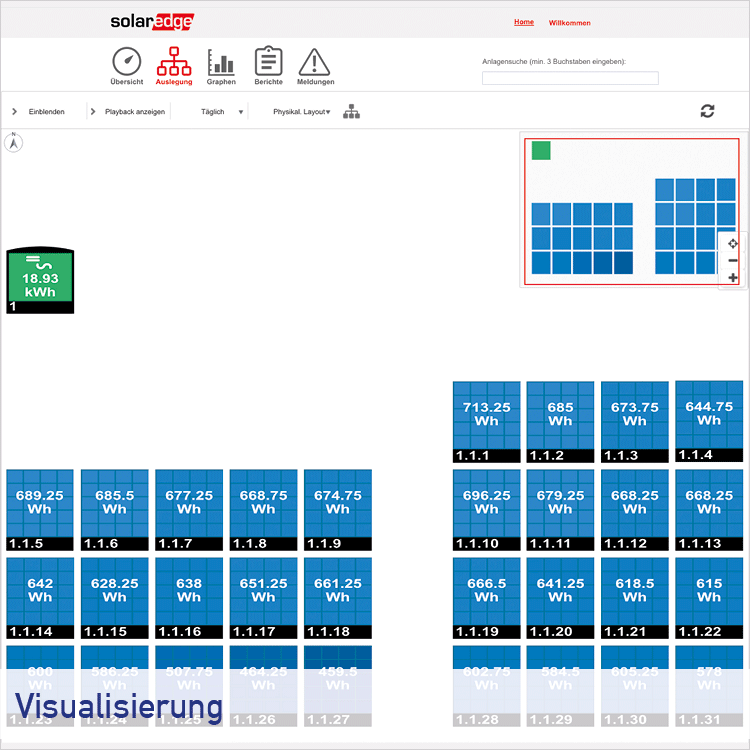The image size is (750, 750).
Task: Open the Täglich period dropdown
Action: [222, 112]
